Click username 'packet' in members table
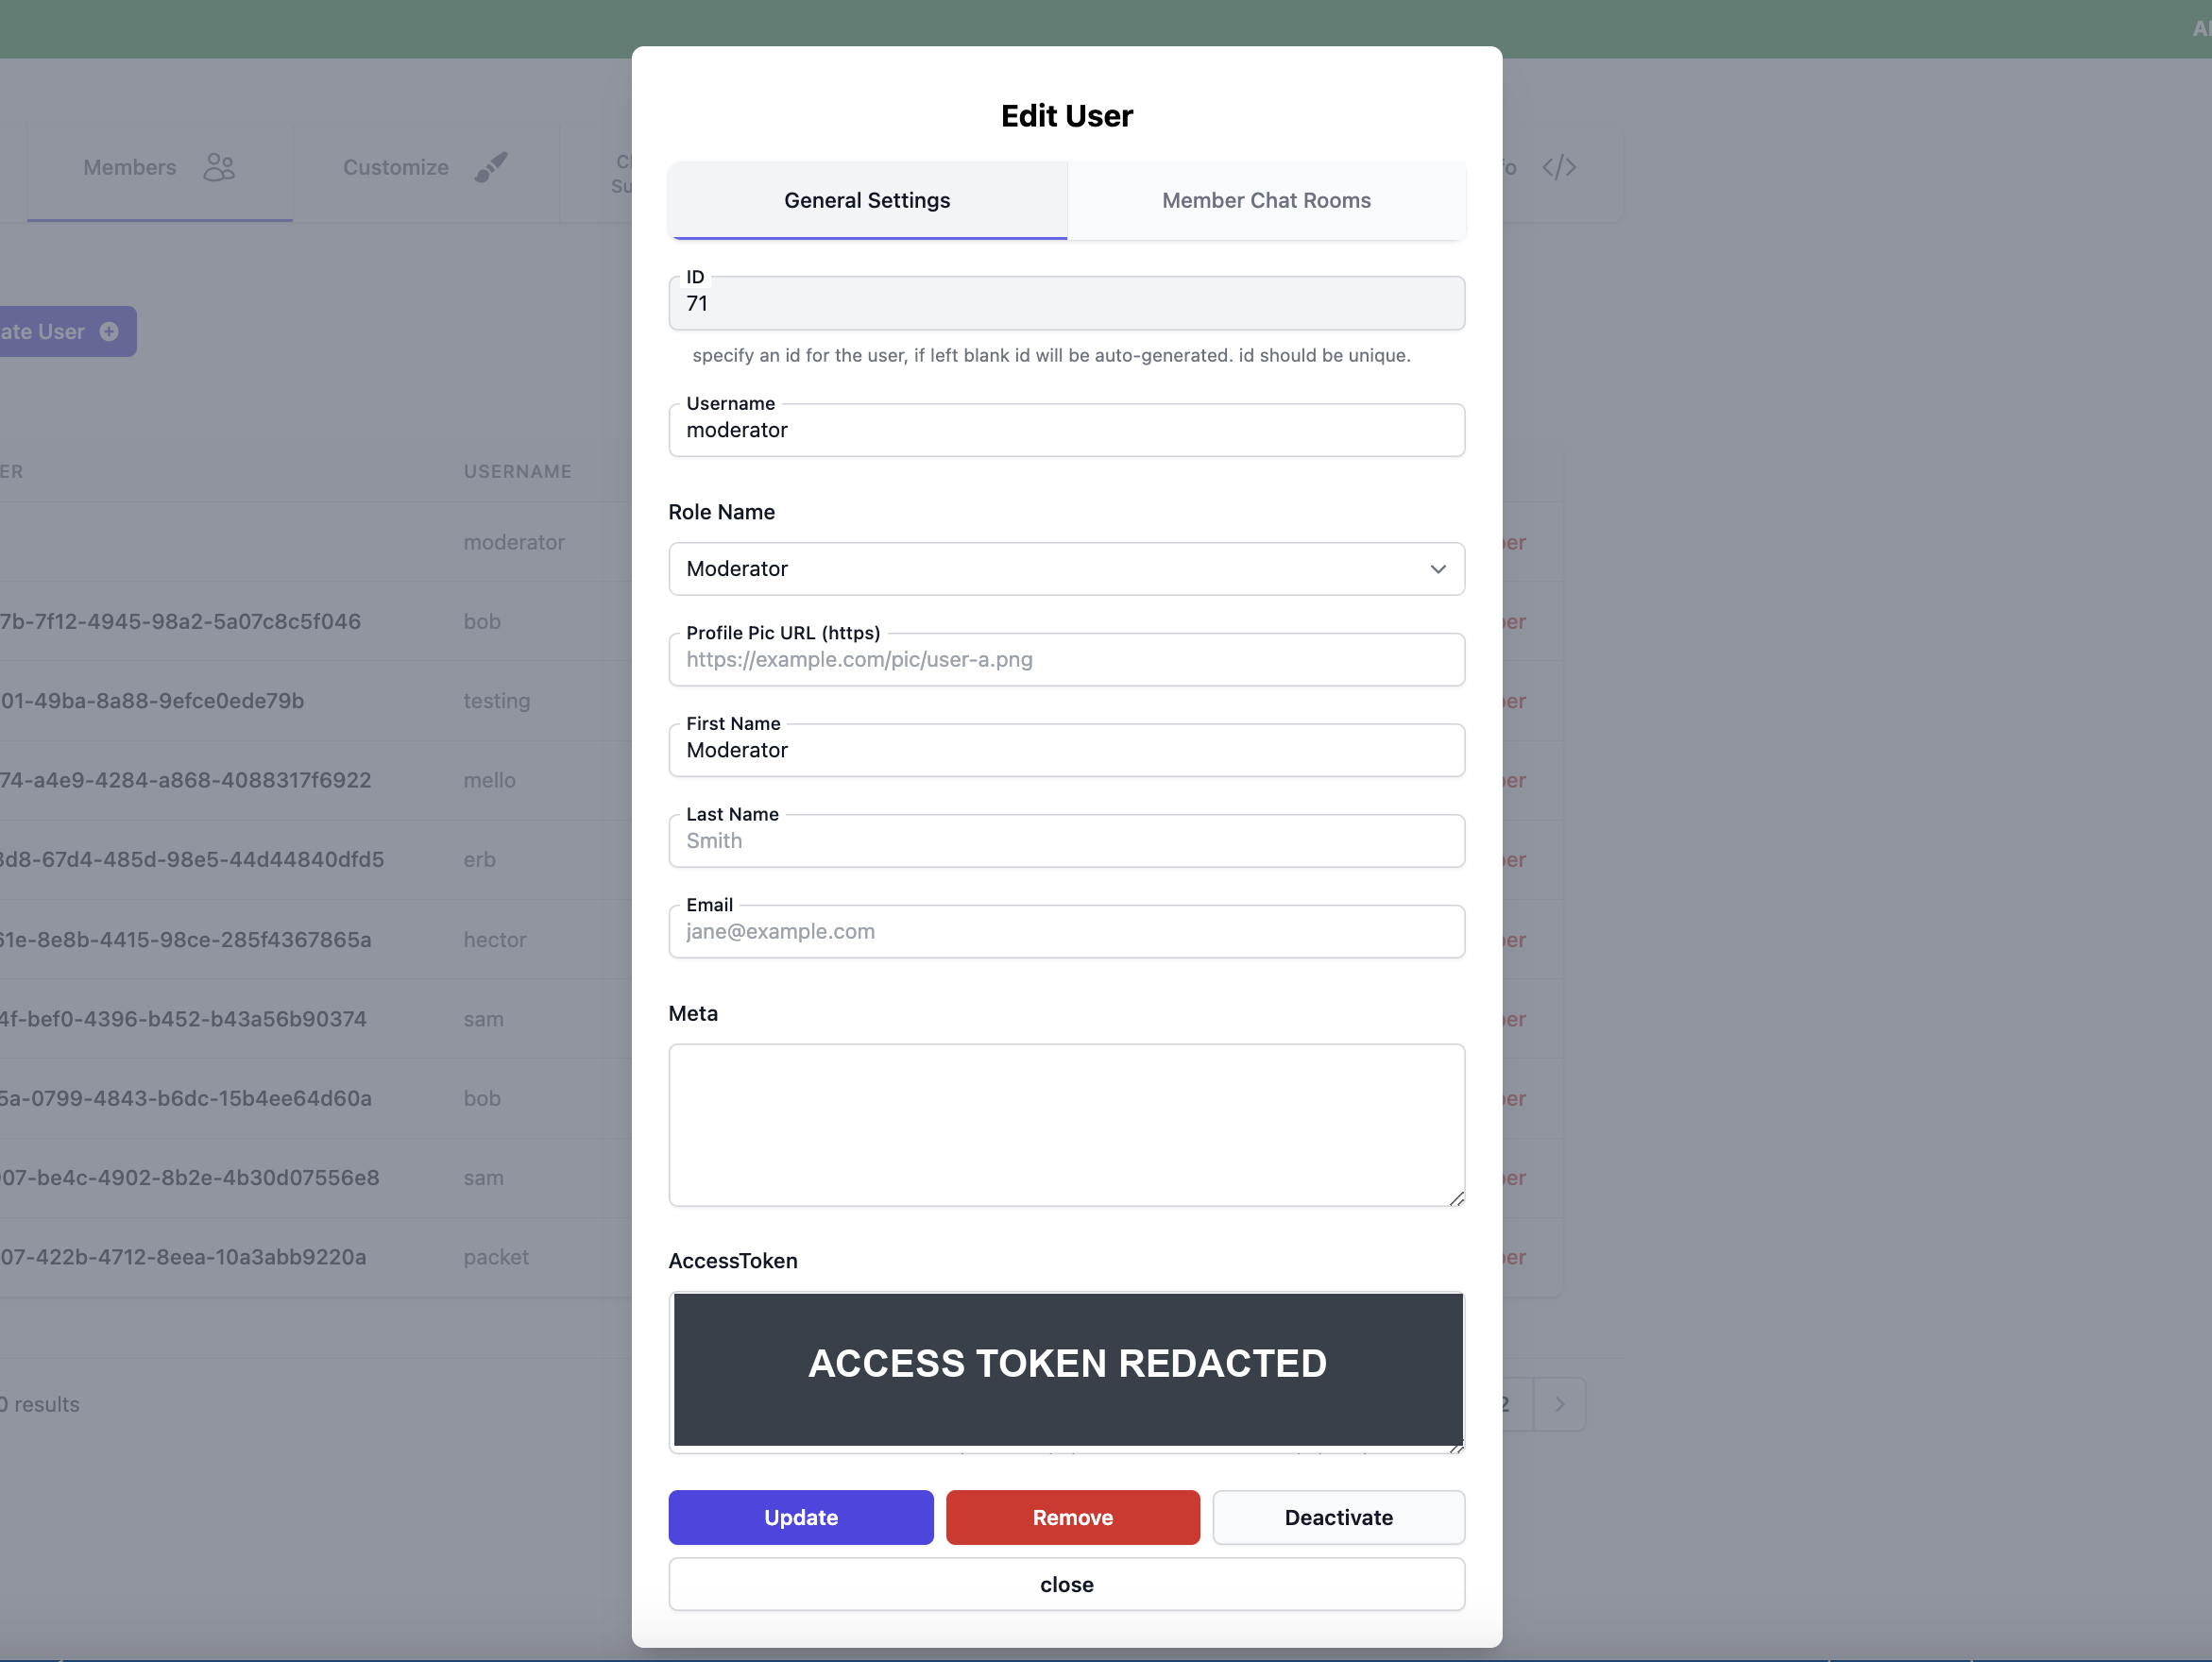The height and width of the screenshot is (1662, 2212). click(x=495, y=1257)
